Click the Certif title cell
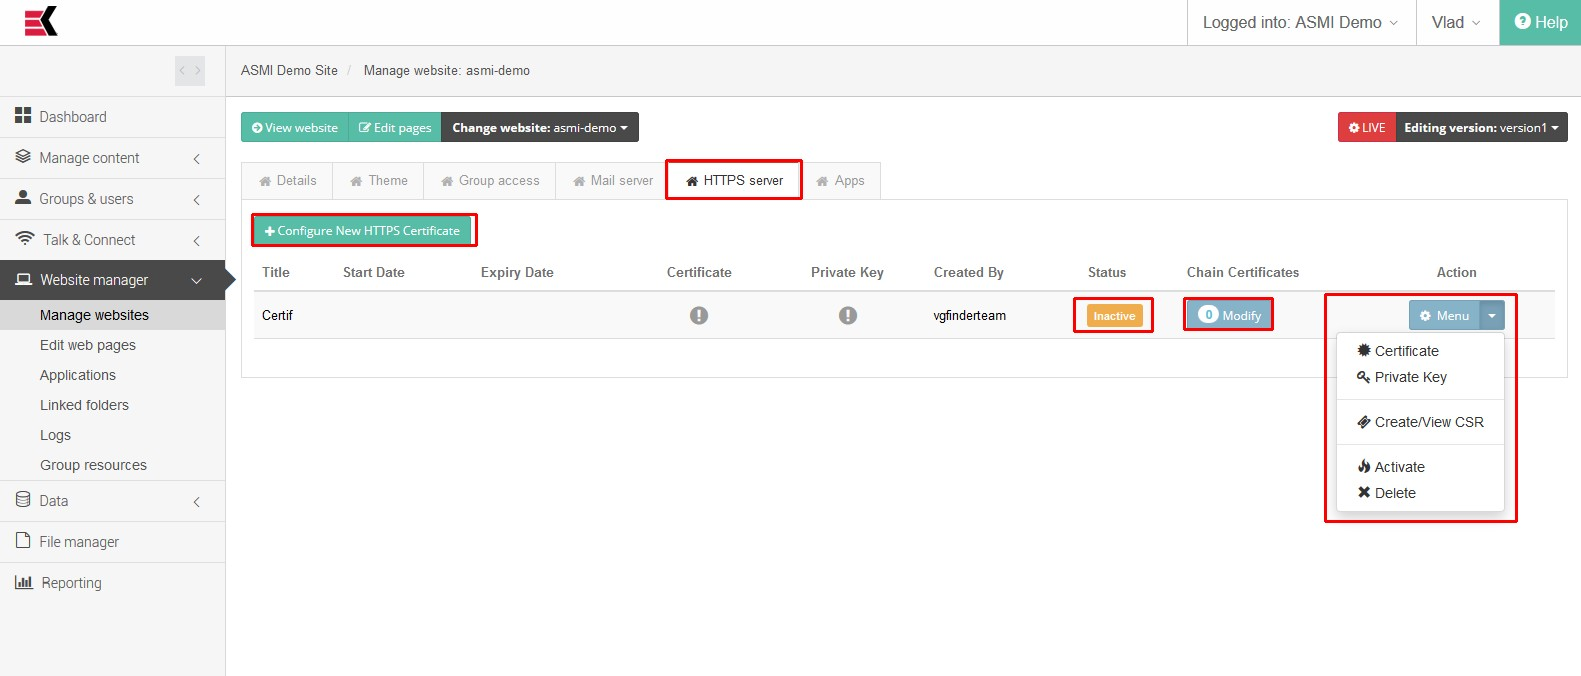The image size is (1581, 676). coord(277,315)
